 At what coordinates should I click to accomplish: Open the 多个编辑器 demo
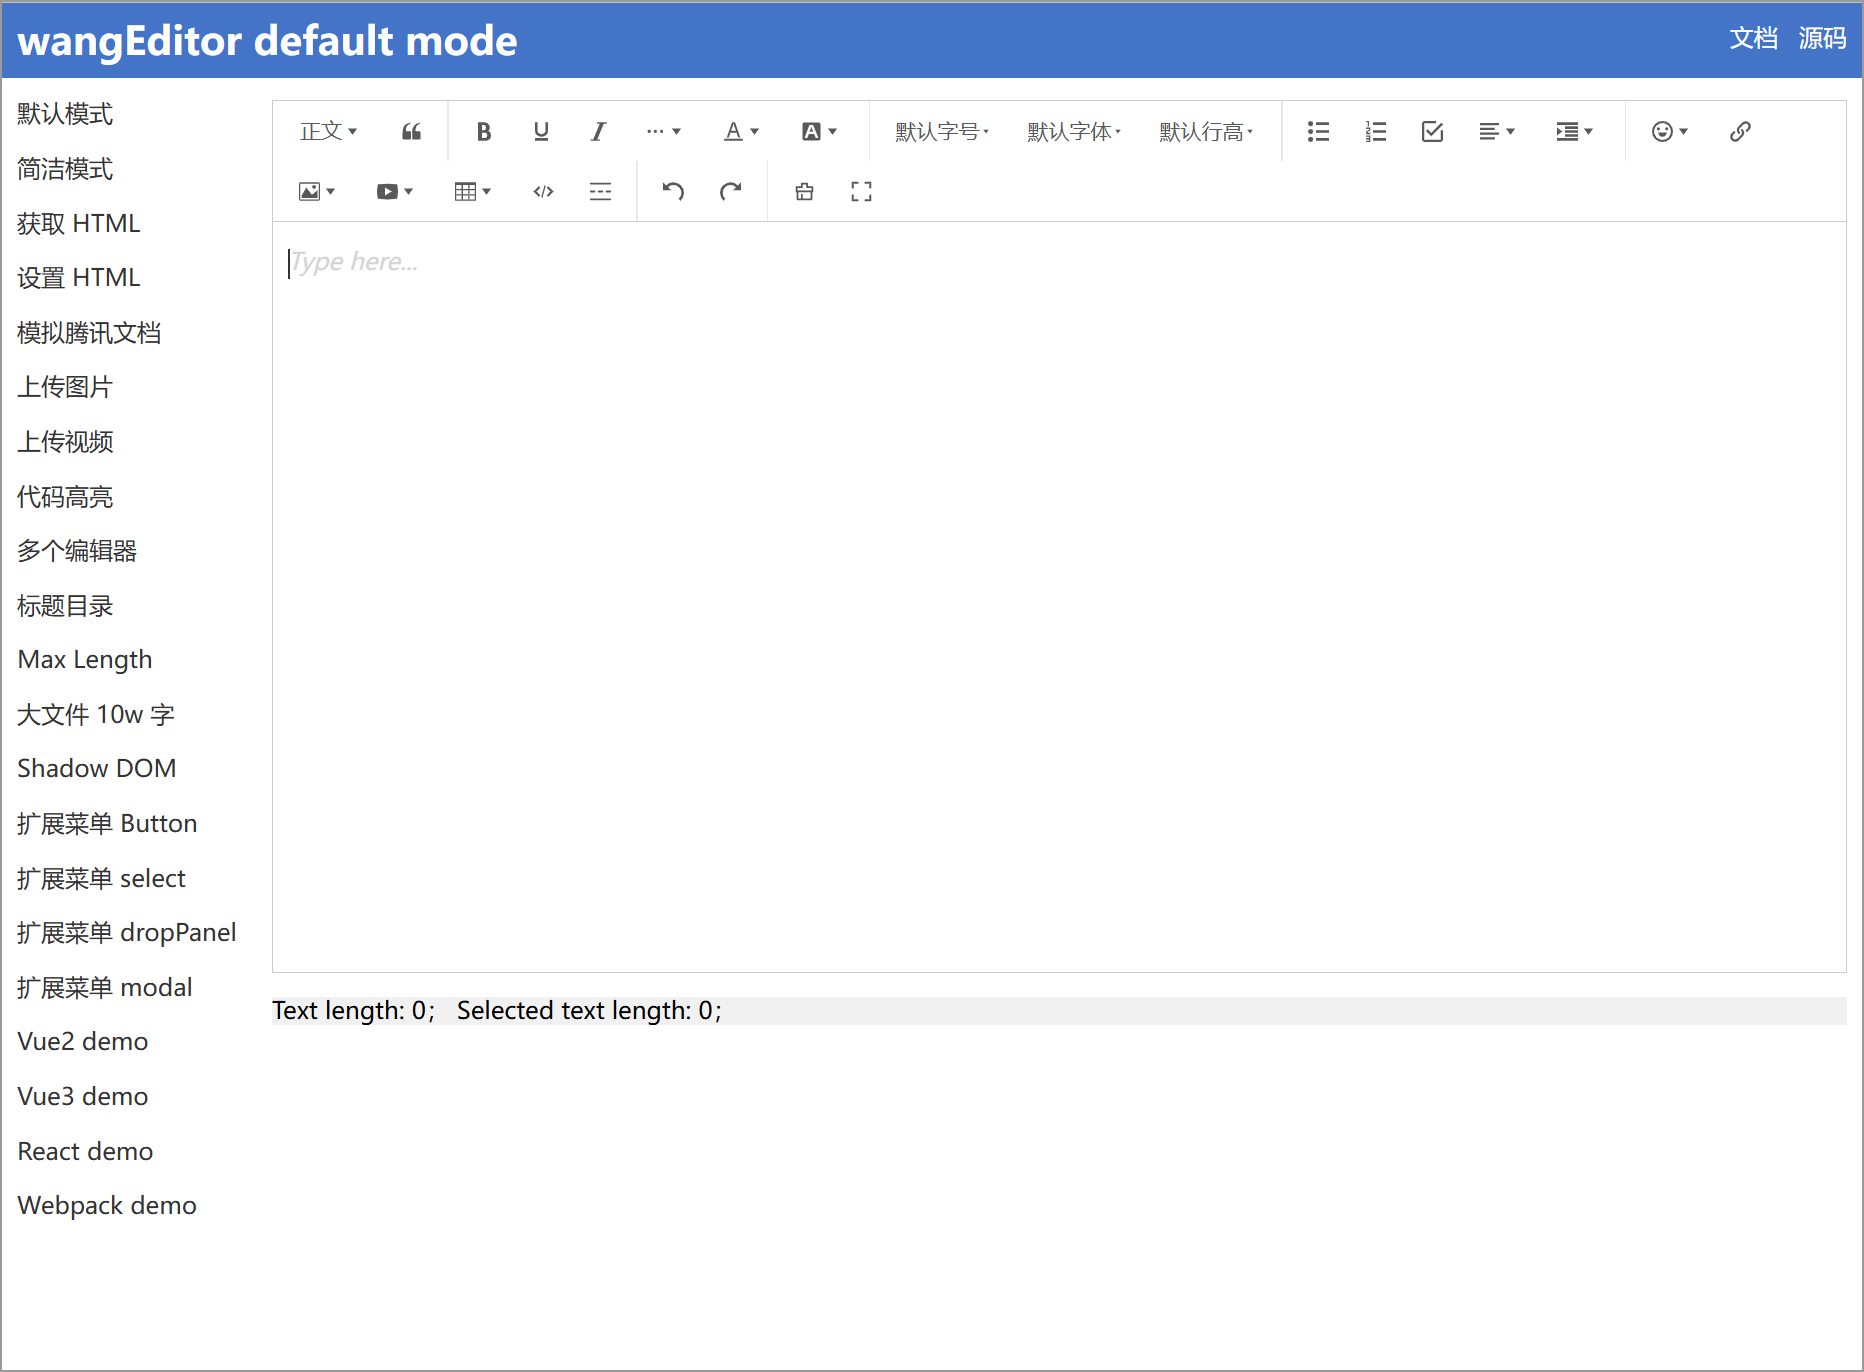[77, 551]
